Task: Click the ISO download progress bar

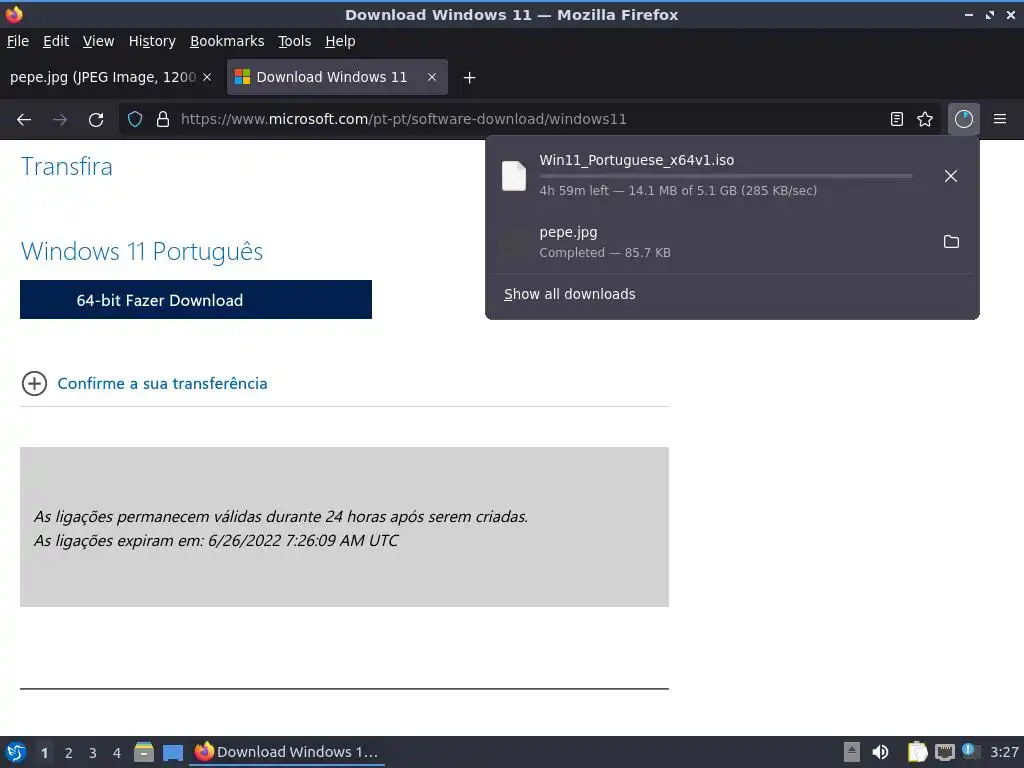Action: pos(726,176)
